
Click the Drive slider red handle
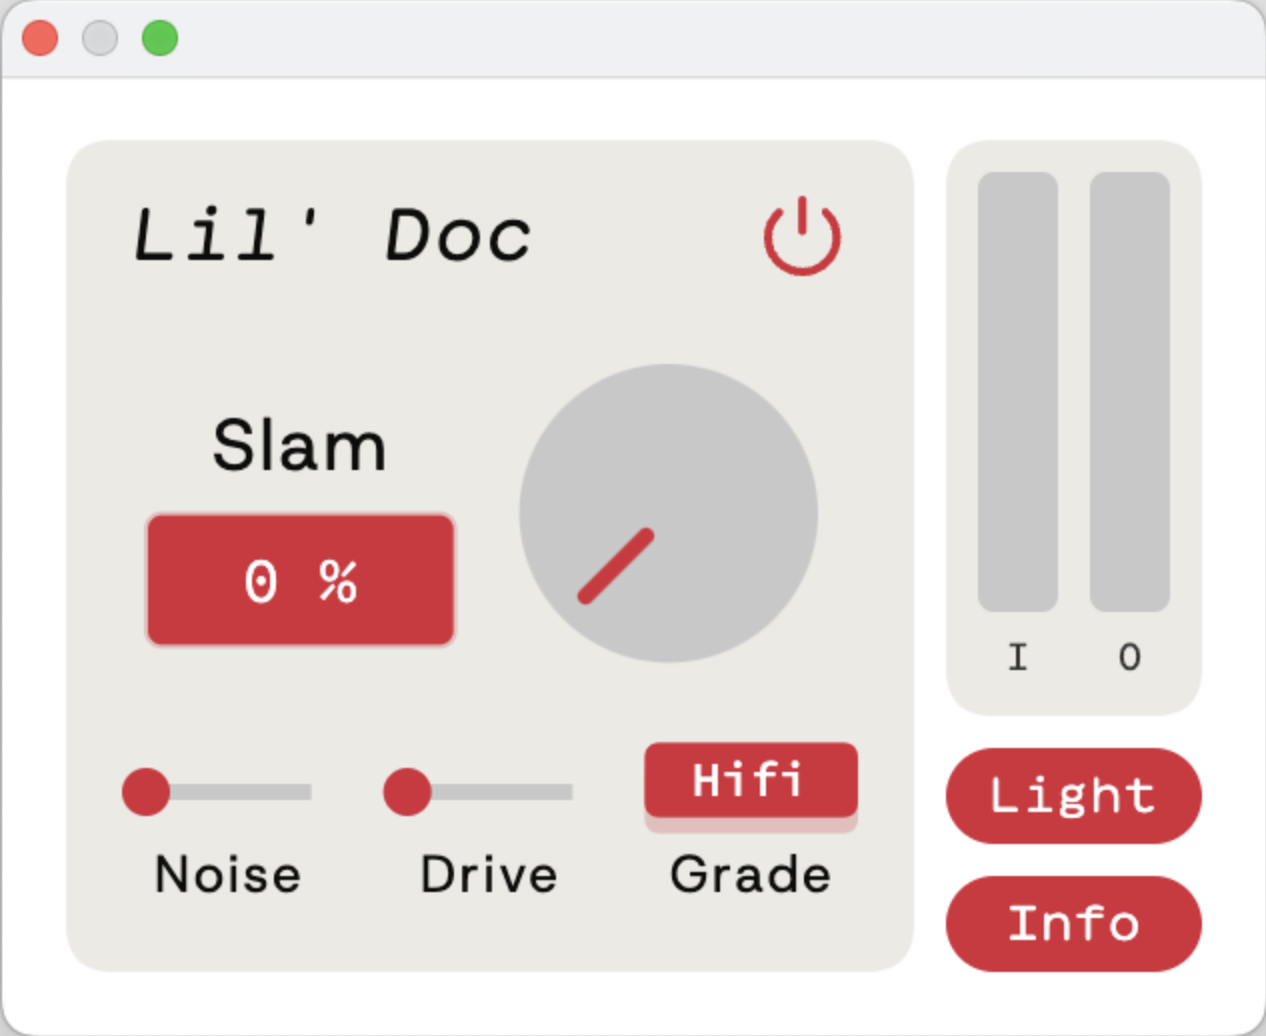[x=407, y=792]
